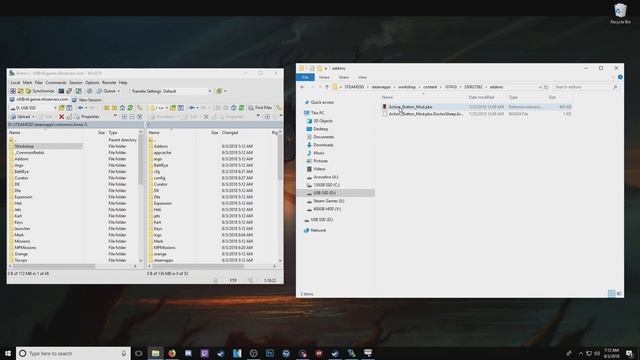
Task: Click the local panel back arrow icon
Action: tap(81, 108)
